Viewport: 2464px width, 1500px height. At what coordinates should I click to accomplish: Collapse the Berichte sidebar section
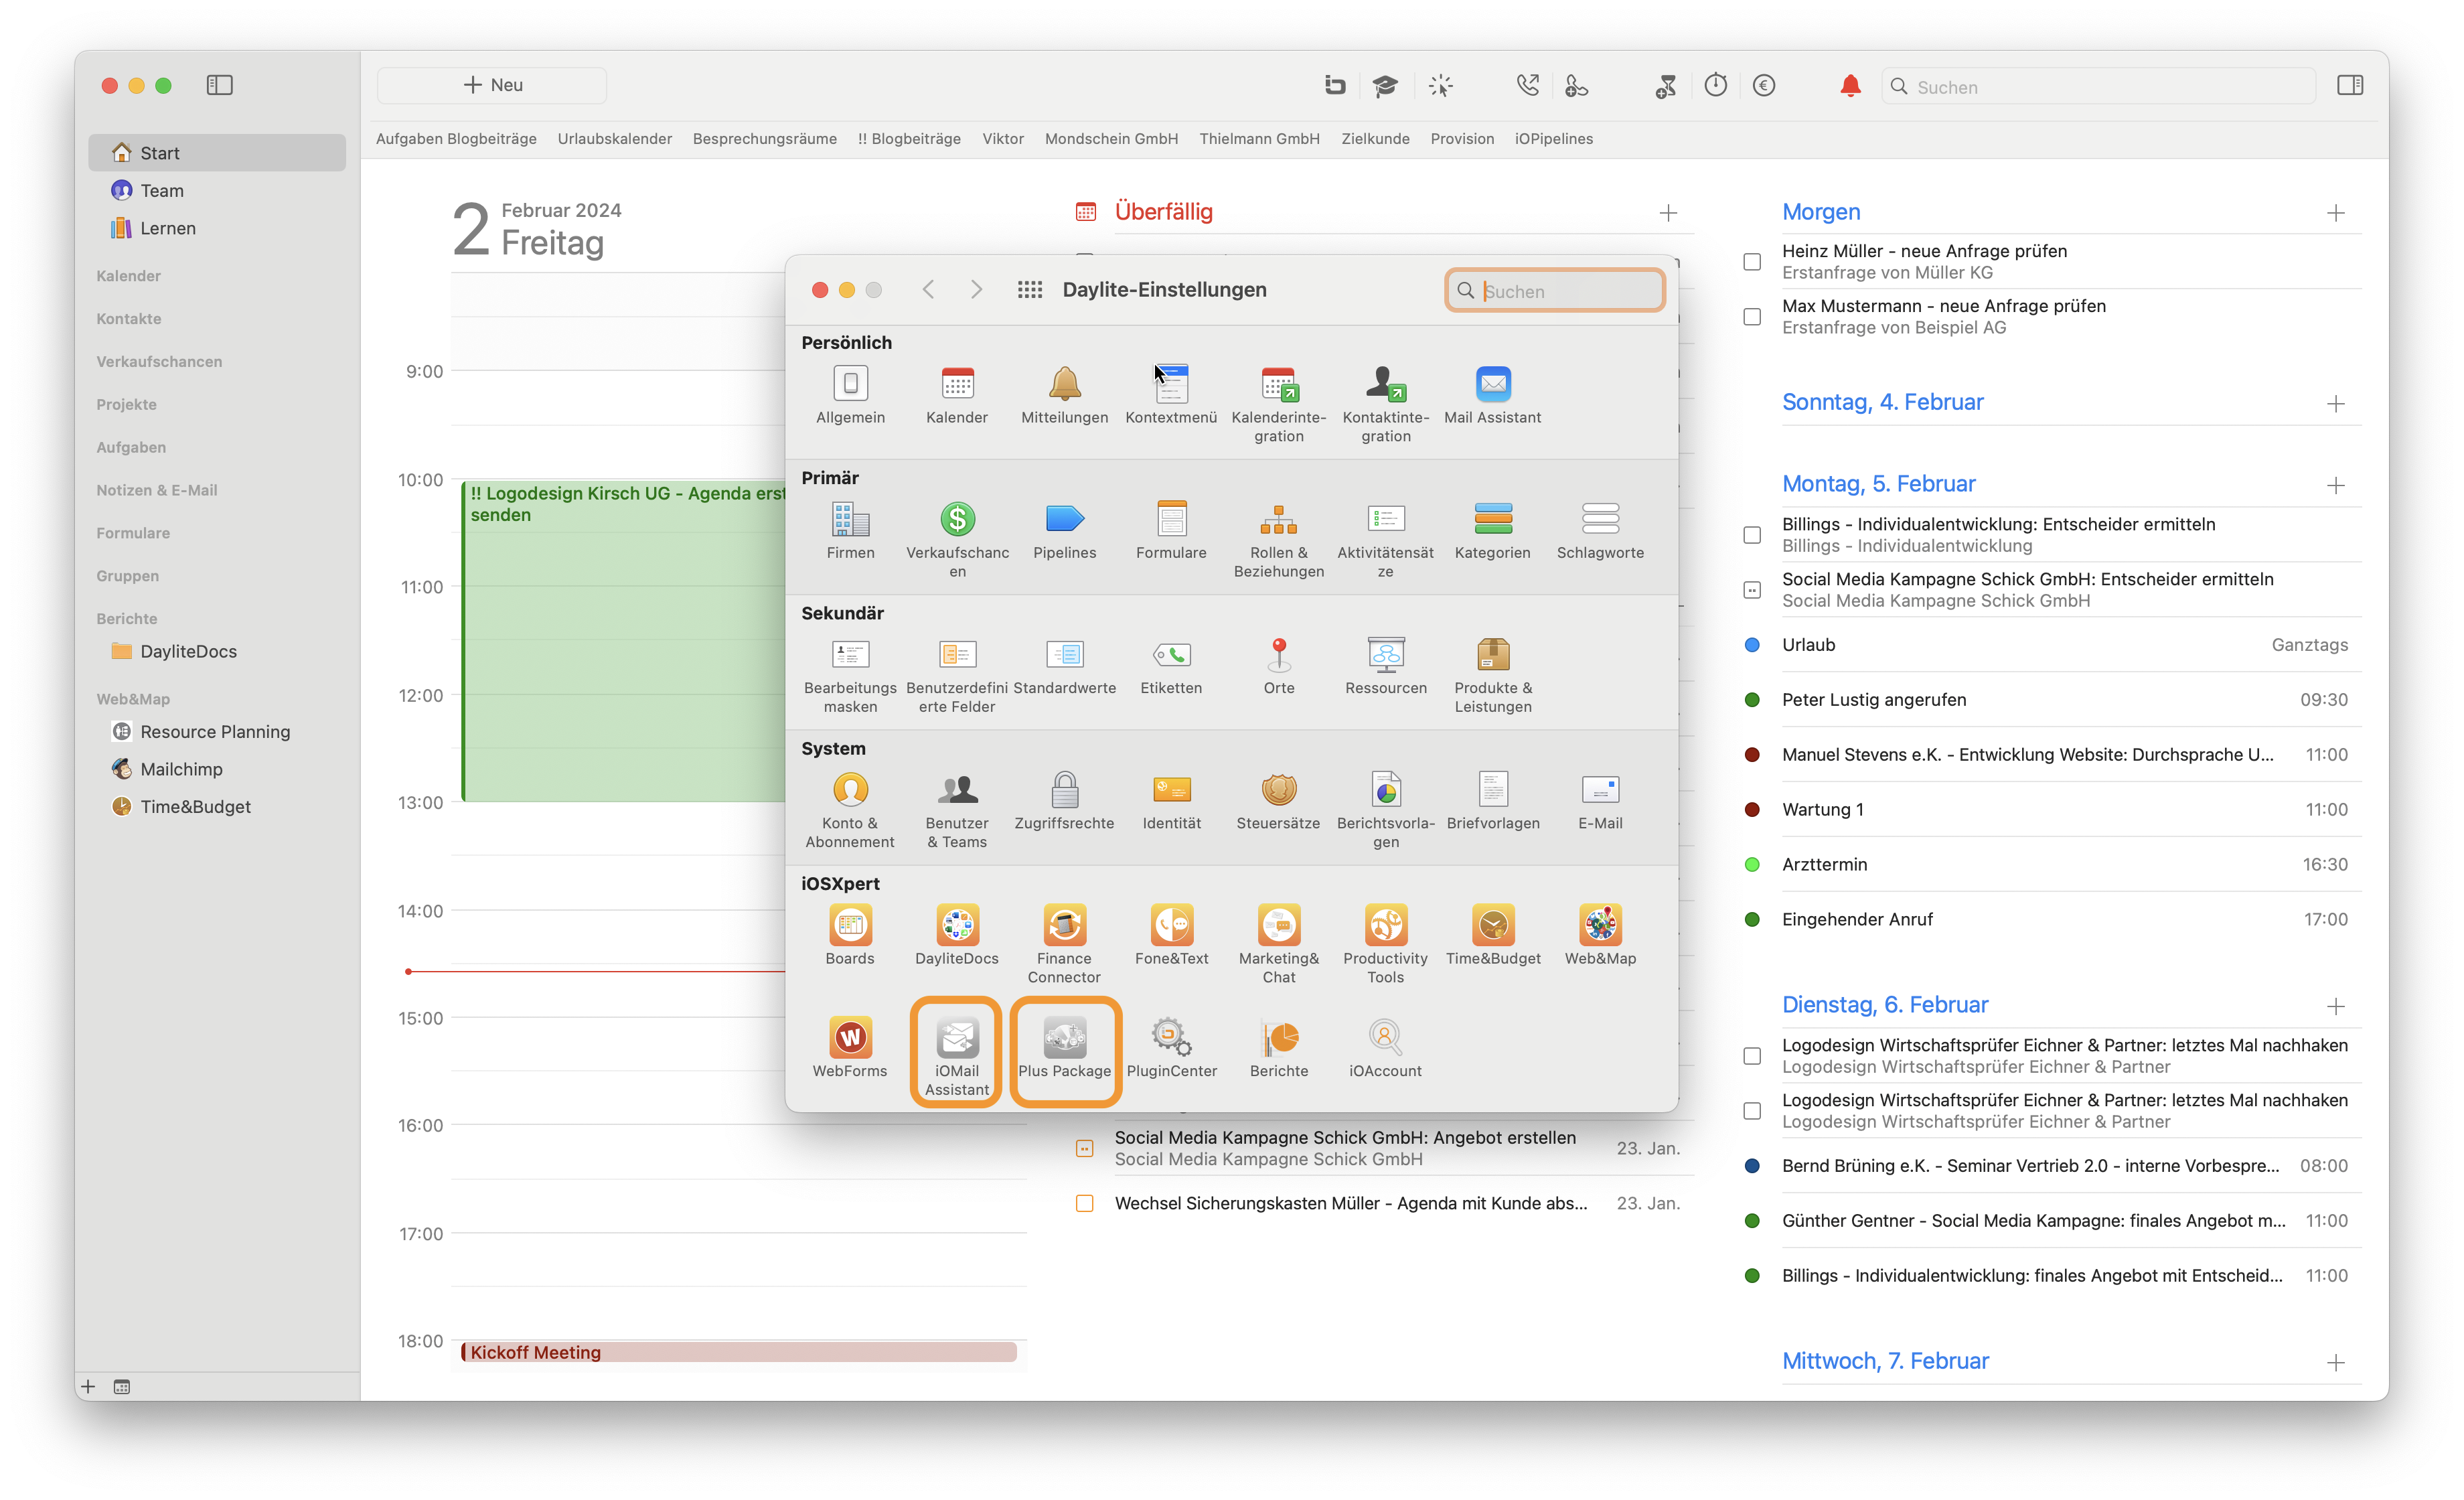pos(127,619)
